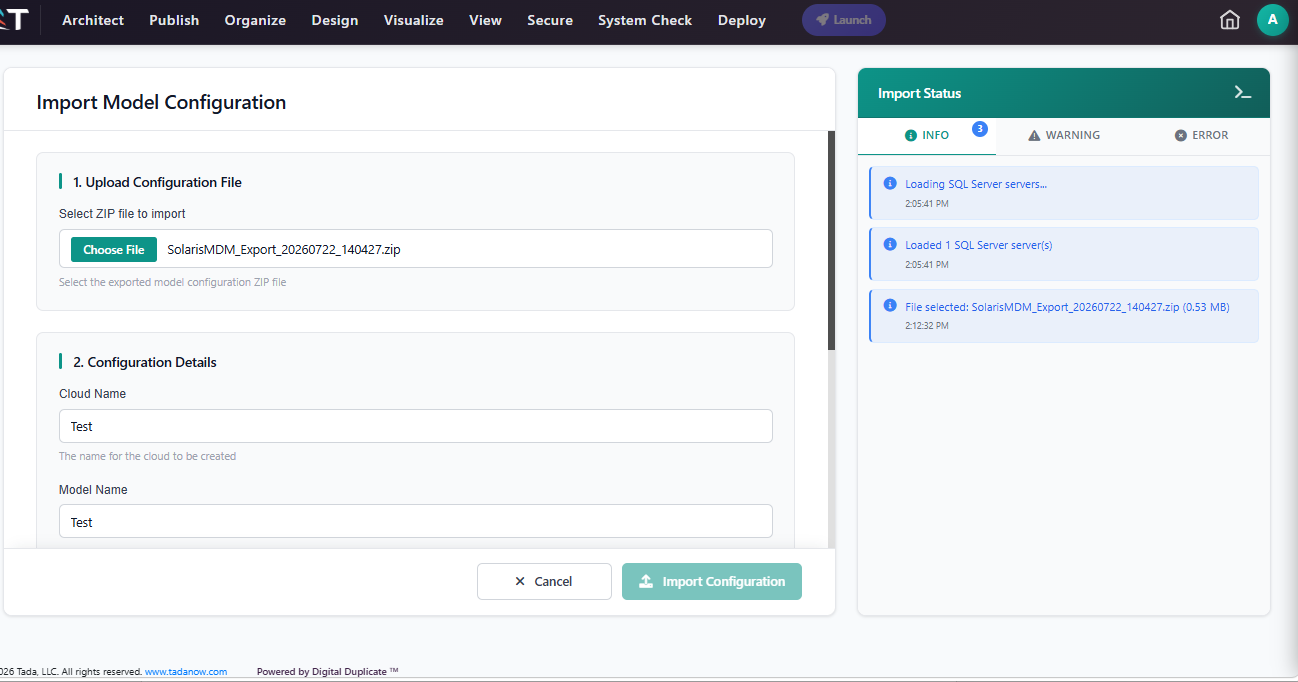Screen dimensions: 1298x682
Task: Click the '1. Upload Configuration File' heading
Action: [x=157, y=182]
